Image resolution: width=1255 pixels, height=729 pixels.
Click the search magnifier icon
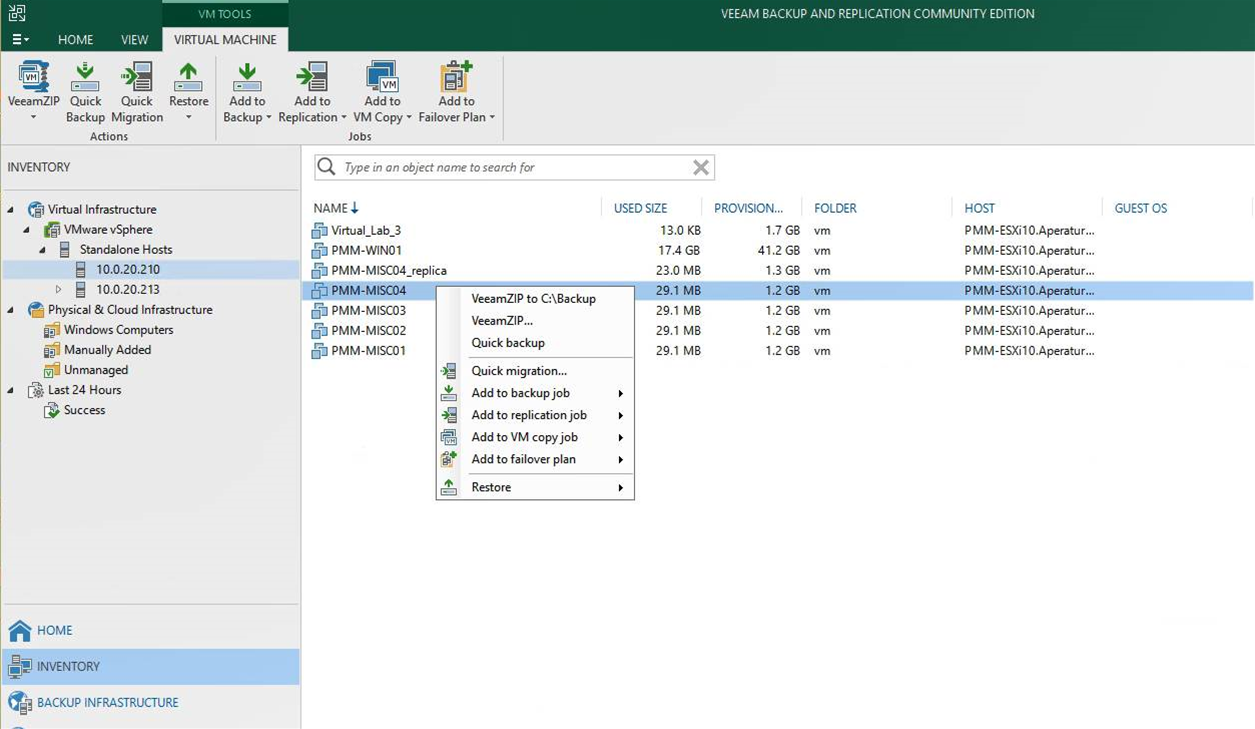click(x=326, y=167)
